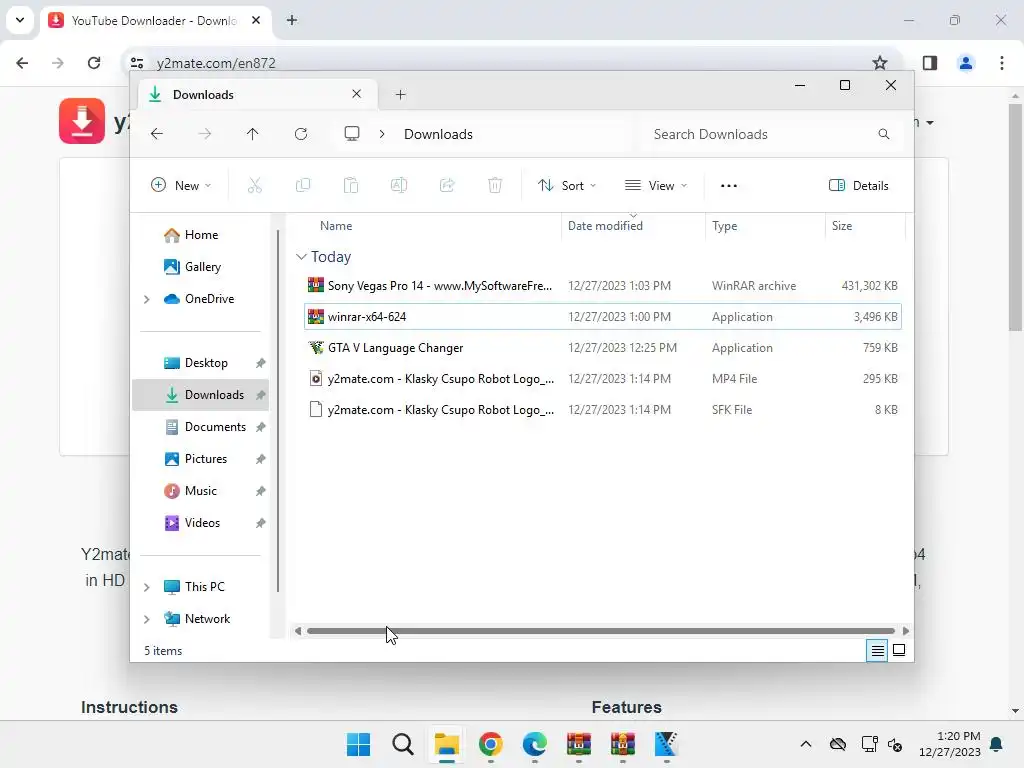1024x768 pixels.
Task: Open a new Chrome tab
Action: point(292,20)
